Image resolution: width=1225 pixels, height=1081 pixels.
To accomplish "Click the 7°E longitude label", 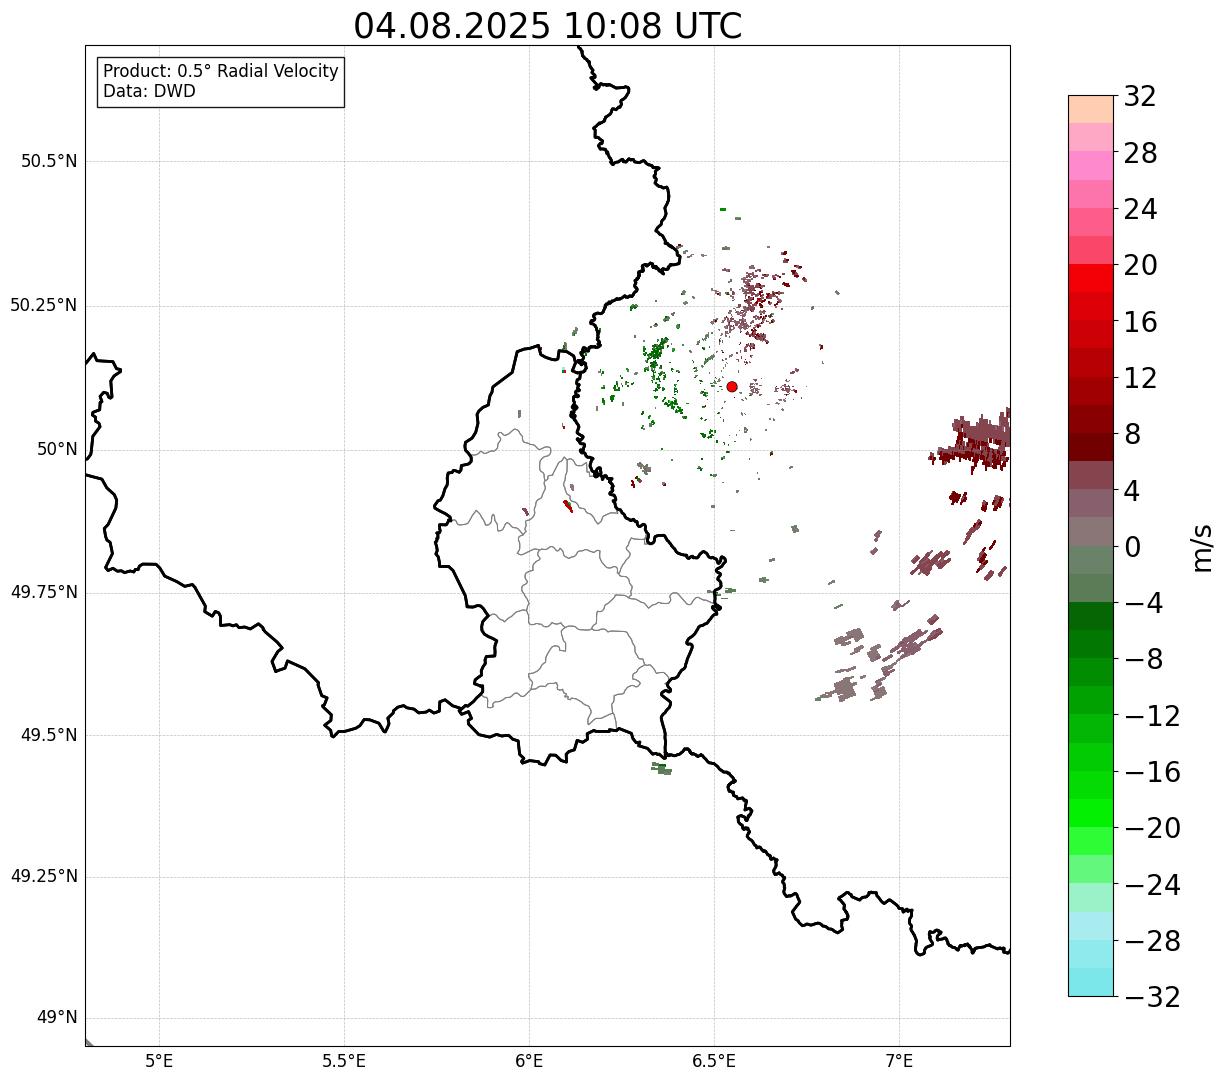I will [x=899, y=1061].
